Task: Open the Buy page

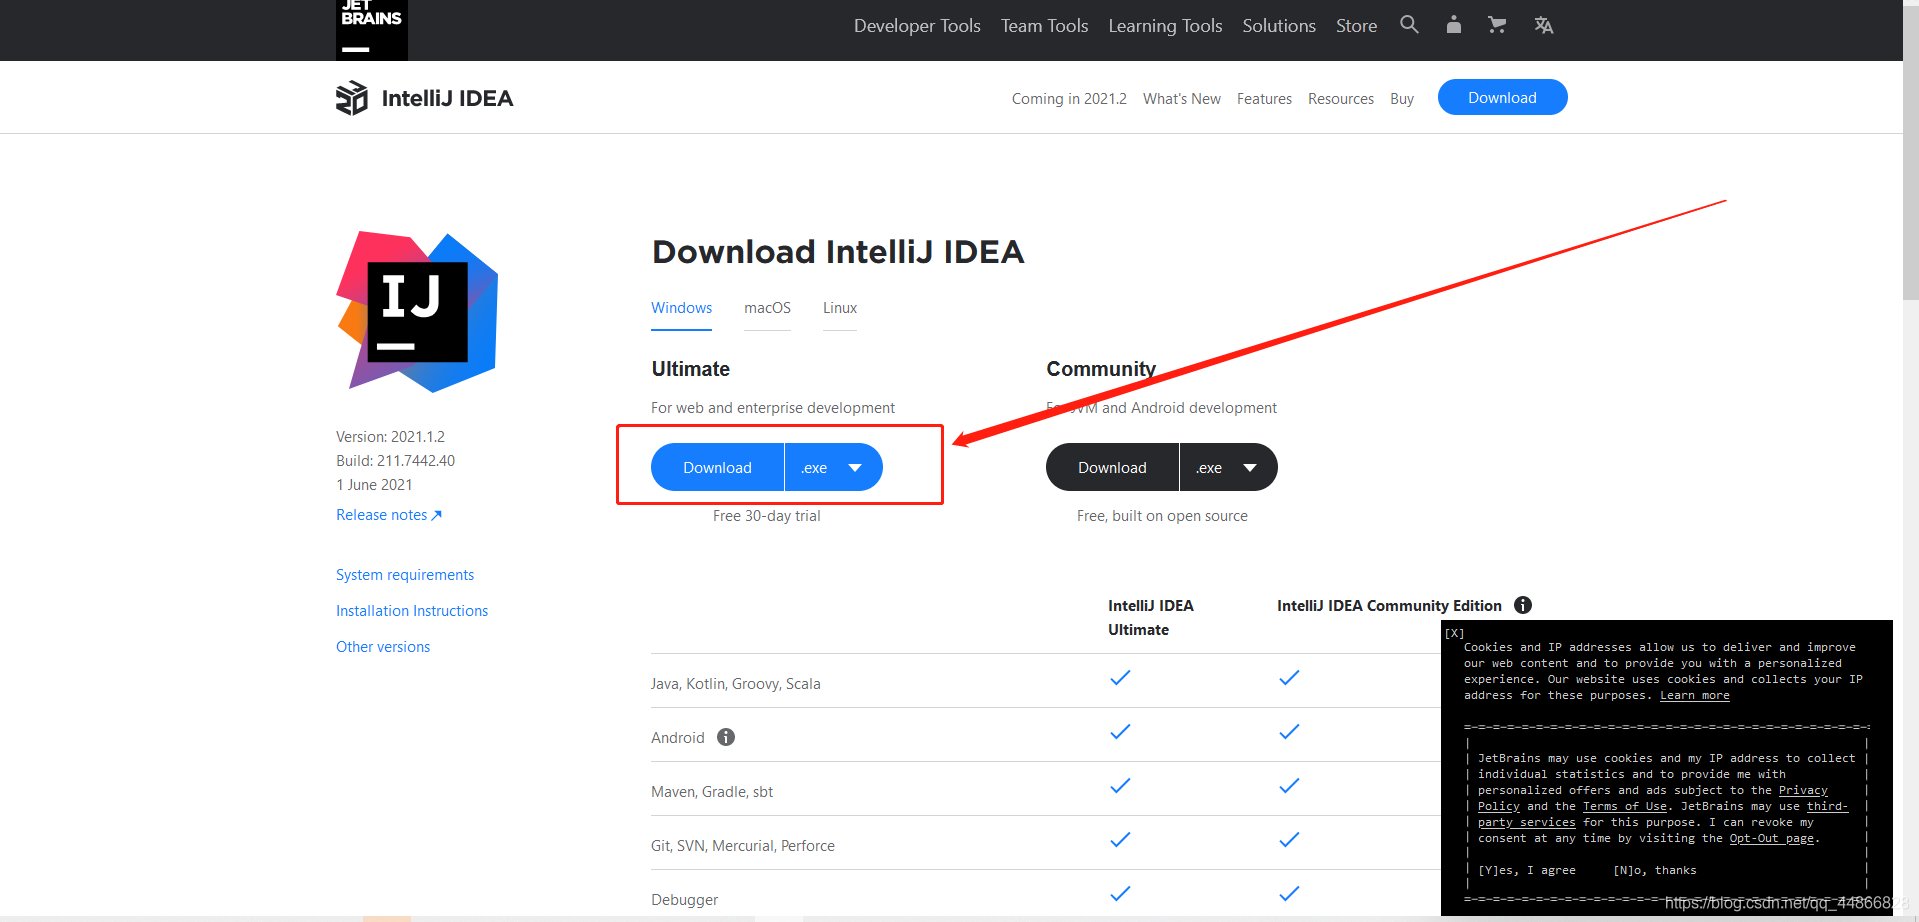Action: coord(1402,99)
